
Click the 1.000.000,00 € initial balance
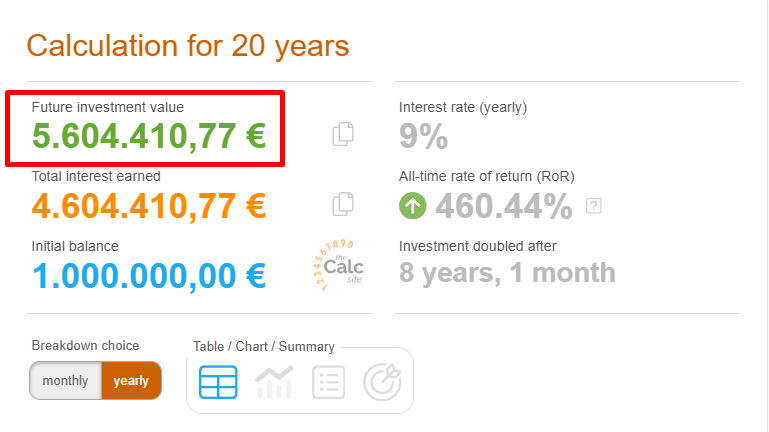149,275
